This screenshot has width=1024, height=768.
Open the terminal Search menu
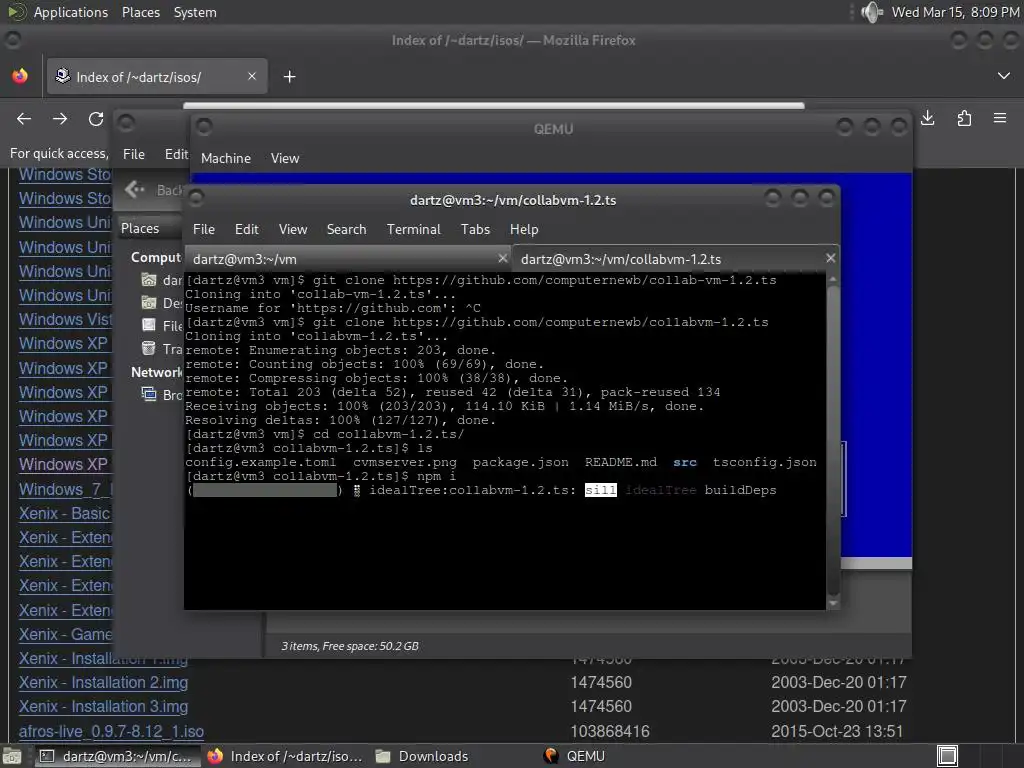[346, 229]
